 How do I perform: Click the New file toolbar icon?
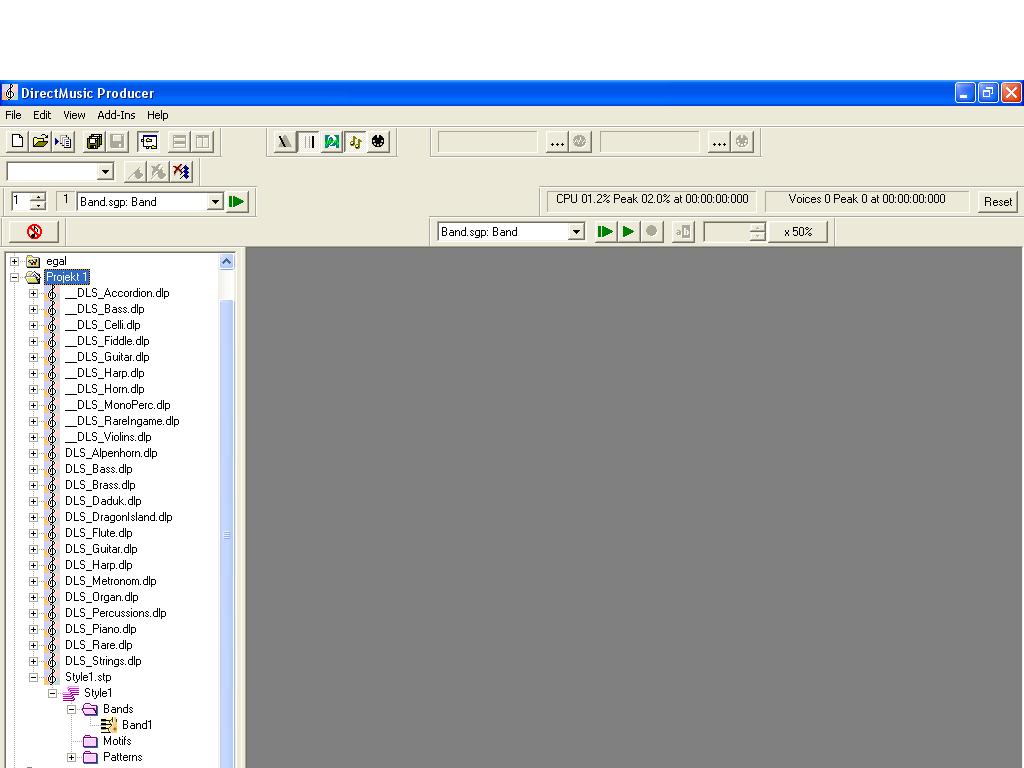(x=17, y=142)
